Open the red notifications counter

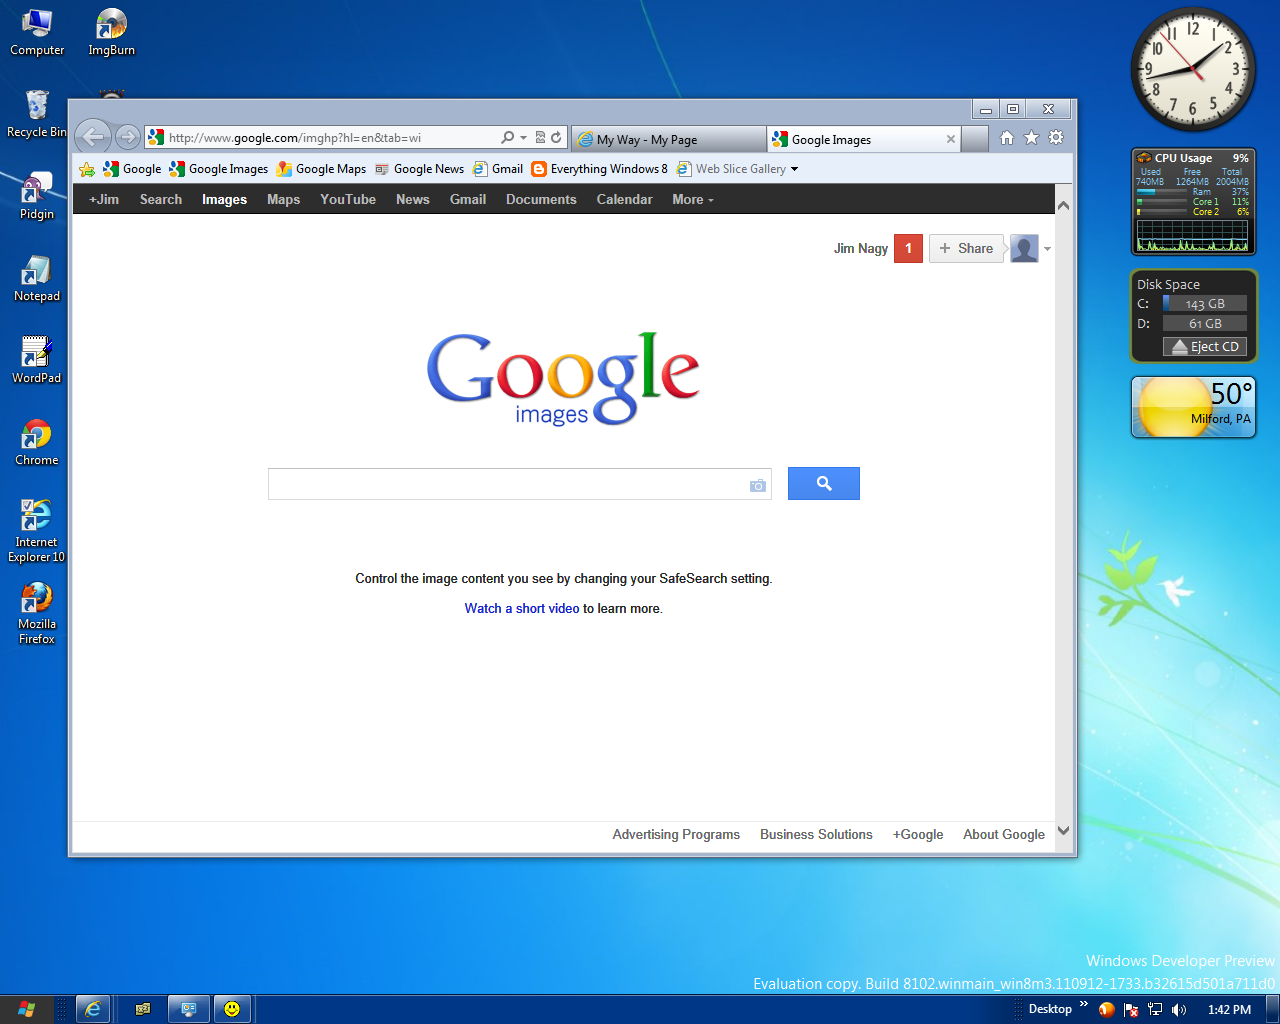[908, 248]
